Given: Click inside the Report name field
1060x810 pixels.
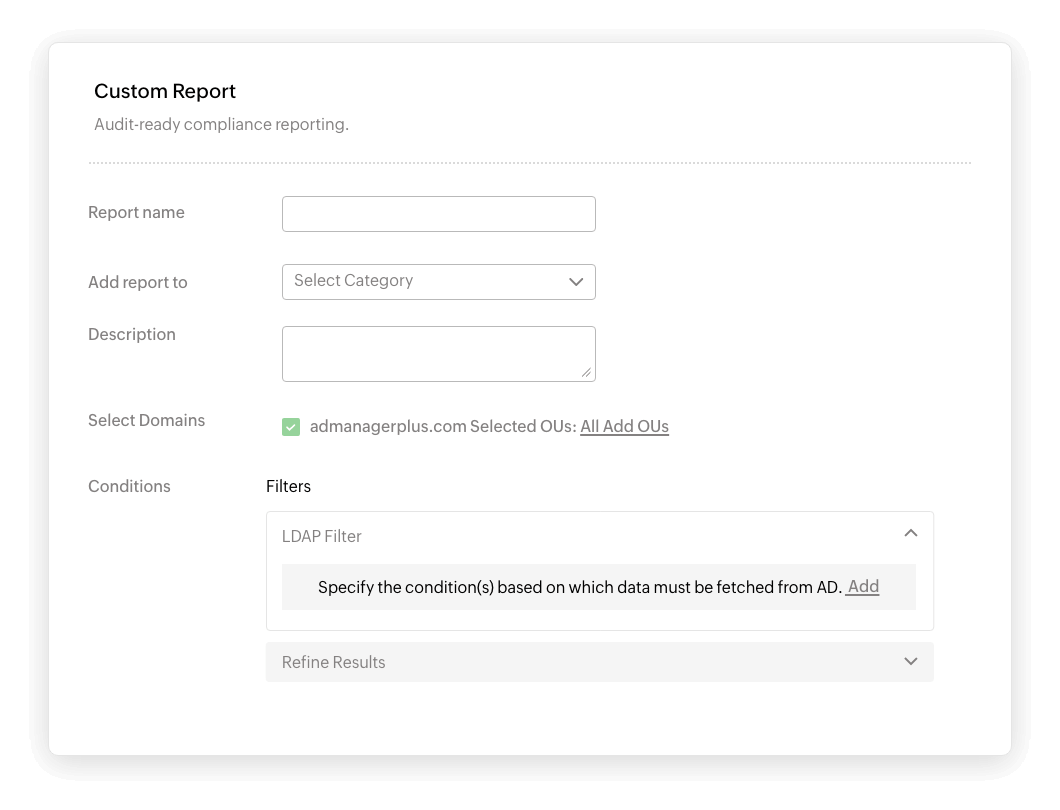Looking at the screenshot, I should coord(438,213).
